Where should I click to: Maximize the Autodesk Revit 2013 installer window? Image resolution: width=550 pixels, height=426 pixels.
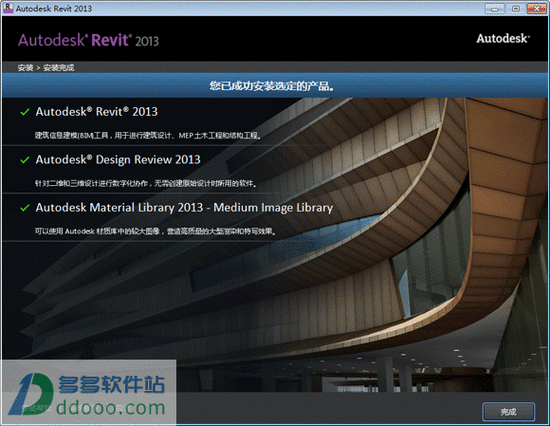coord(515,8)
